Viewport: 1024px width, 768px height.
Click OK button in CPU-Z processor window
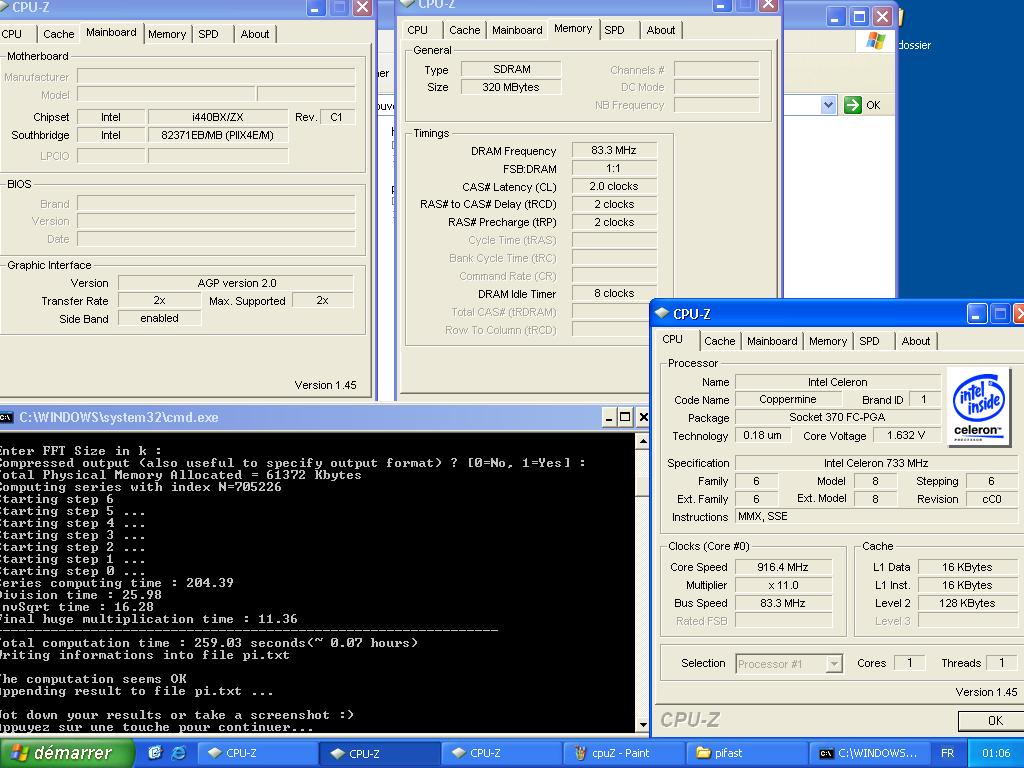(991, 720)
